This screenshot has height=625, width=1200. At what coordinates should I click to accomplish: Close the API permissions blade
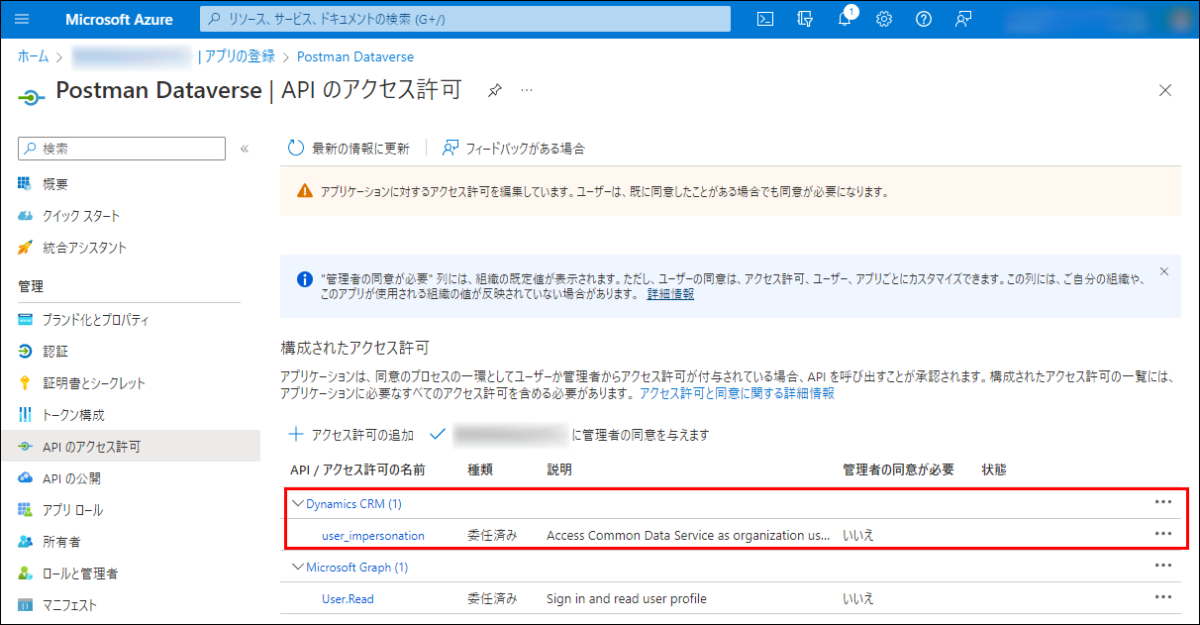coord(1165,90)
